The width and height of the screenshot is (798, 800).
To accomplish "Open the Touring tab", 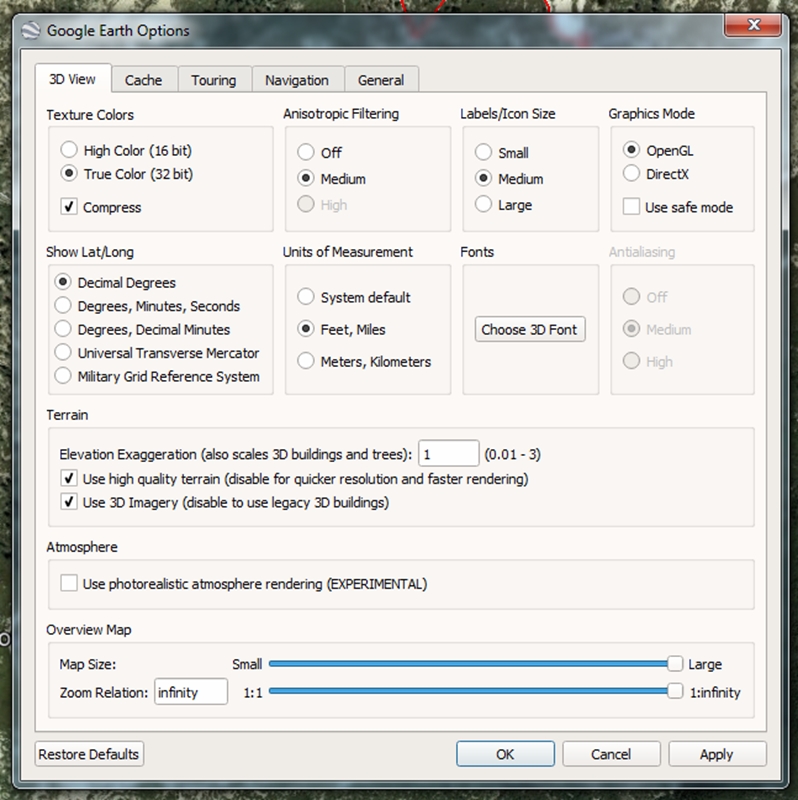I will click(x=213, y=80).
